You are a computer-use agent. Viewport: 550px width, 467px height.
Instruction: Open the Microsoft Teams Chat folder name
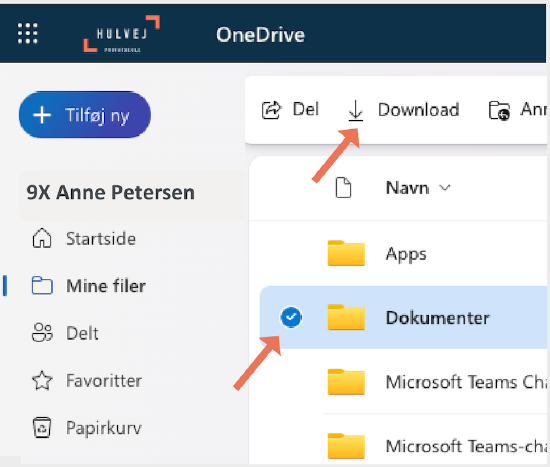(x=467, y=382)
